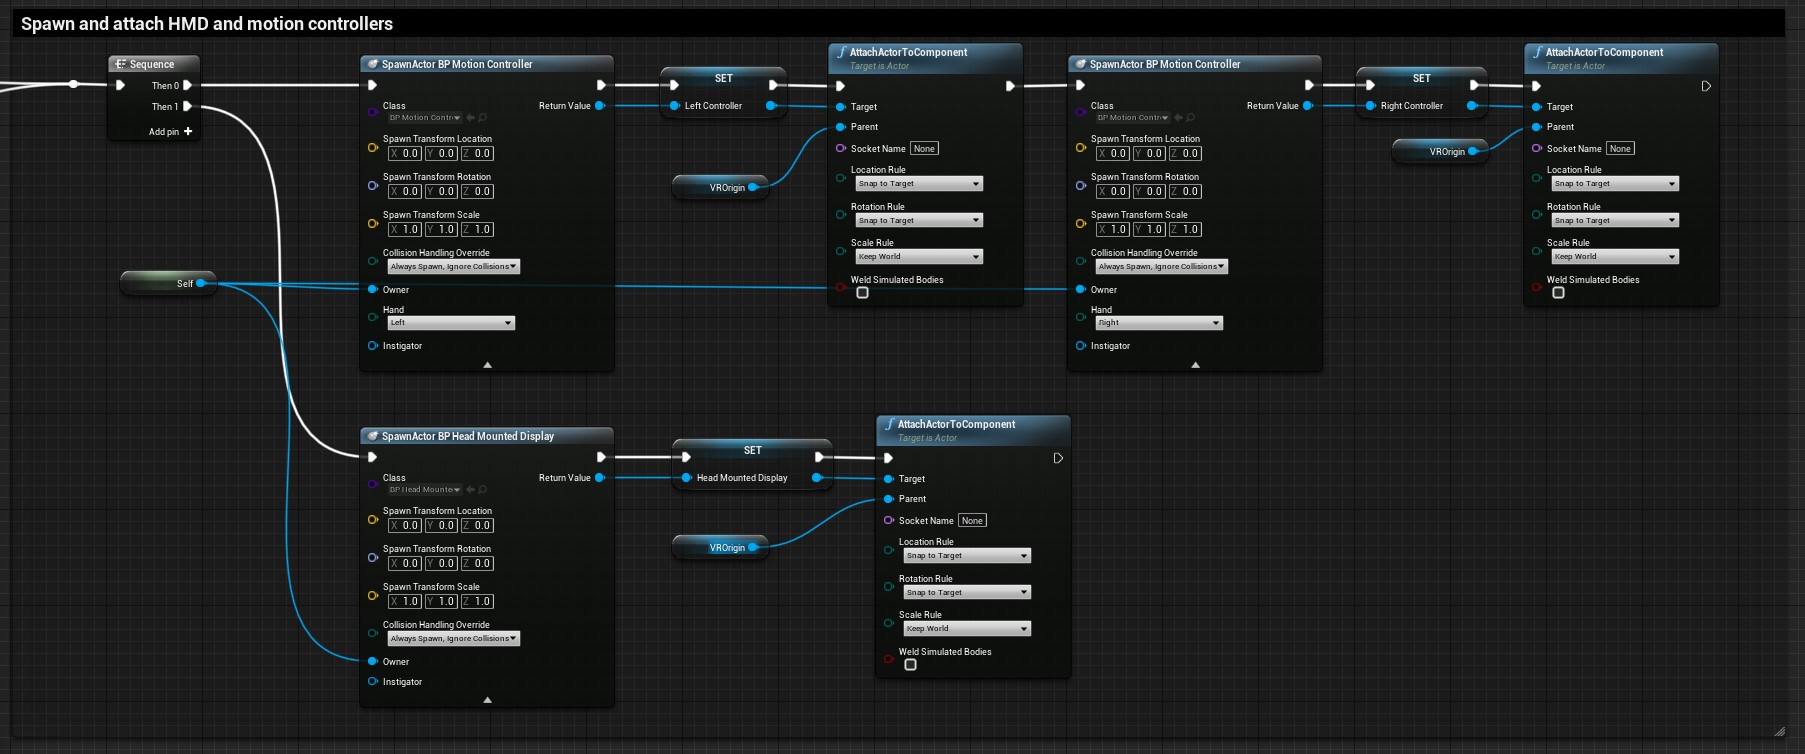The width and height of the screenshot is (1805, 754).
Task: Open the Hand dropdown set to Left
Action: point(451,323)
